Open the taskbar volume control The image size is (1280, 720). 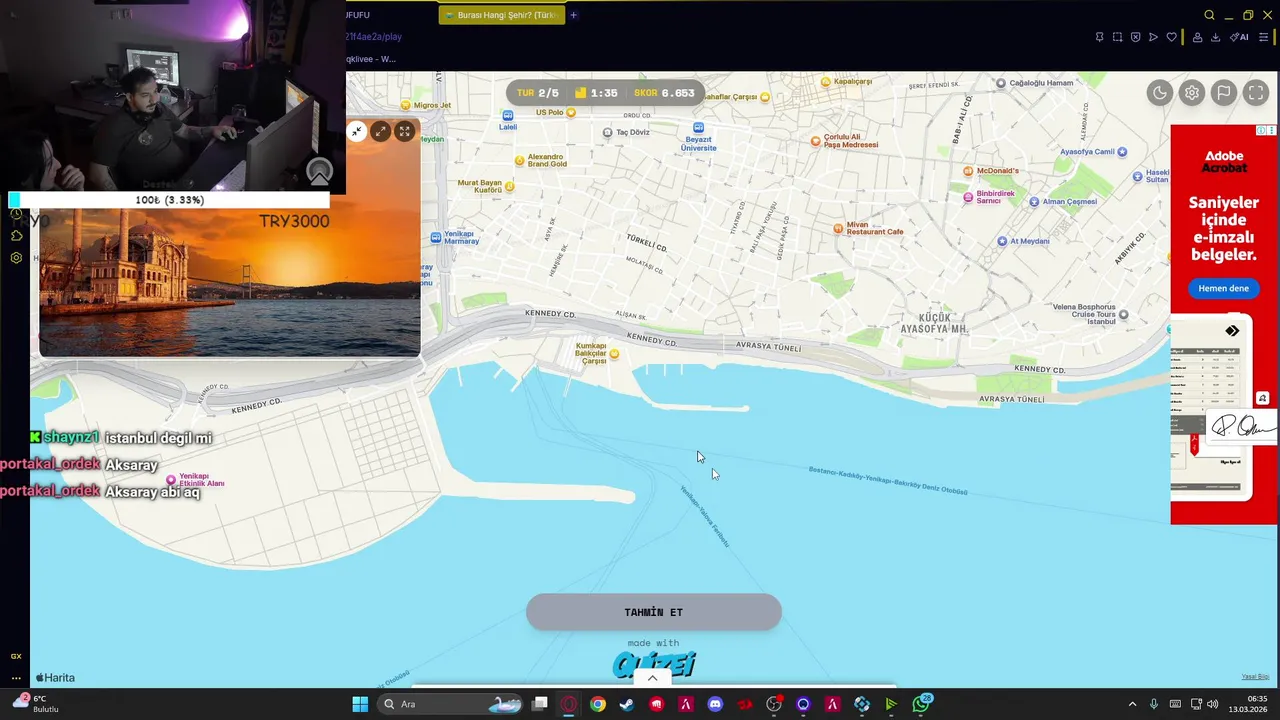click(x=1212, y=704)
